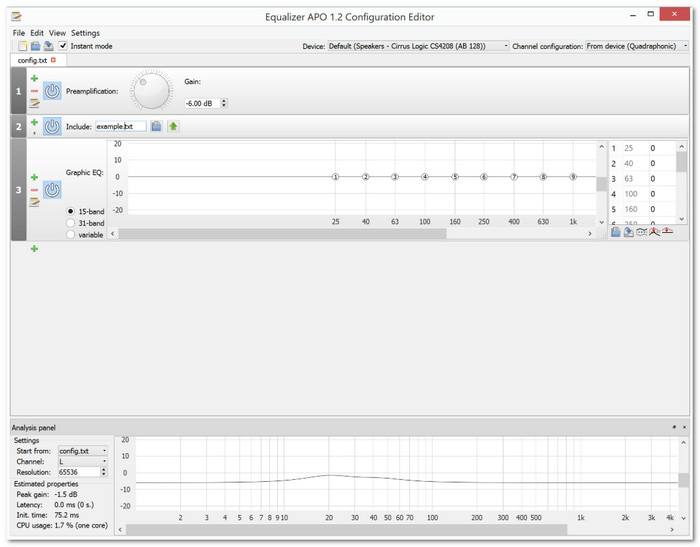
Task: Switch to the config.txt tab
Action: pyautogui.click(x=34, y=60)
